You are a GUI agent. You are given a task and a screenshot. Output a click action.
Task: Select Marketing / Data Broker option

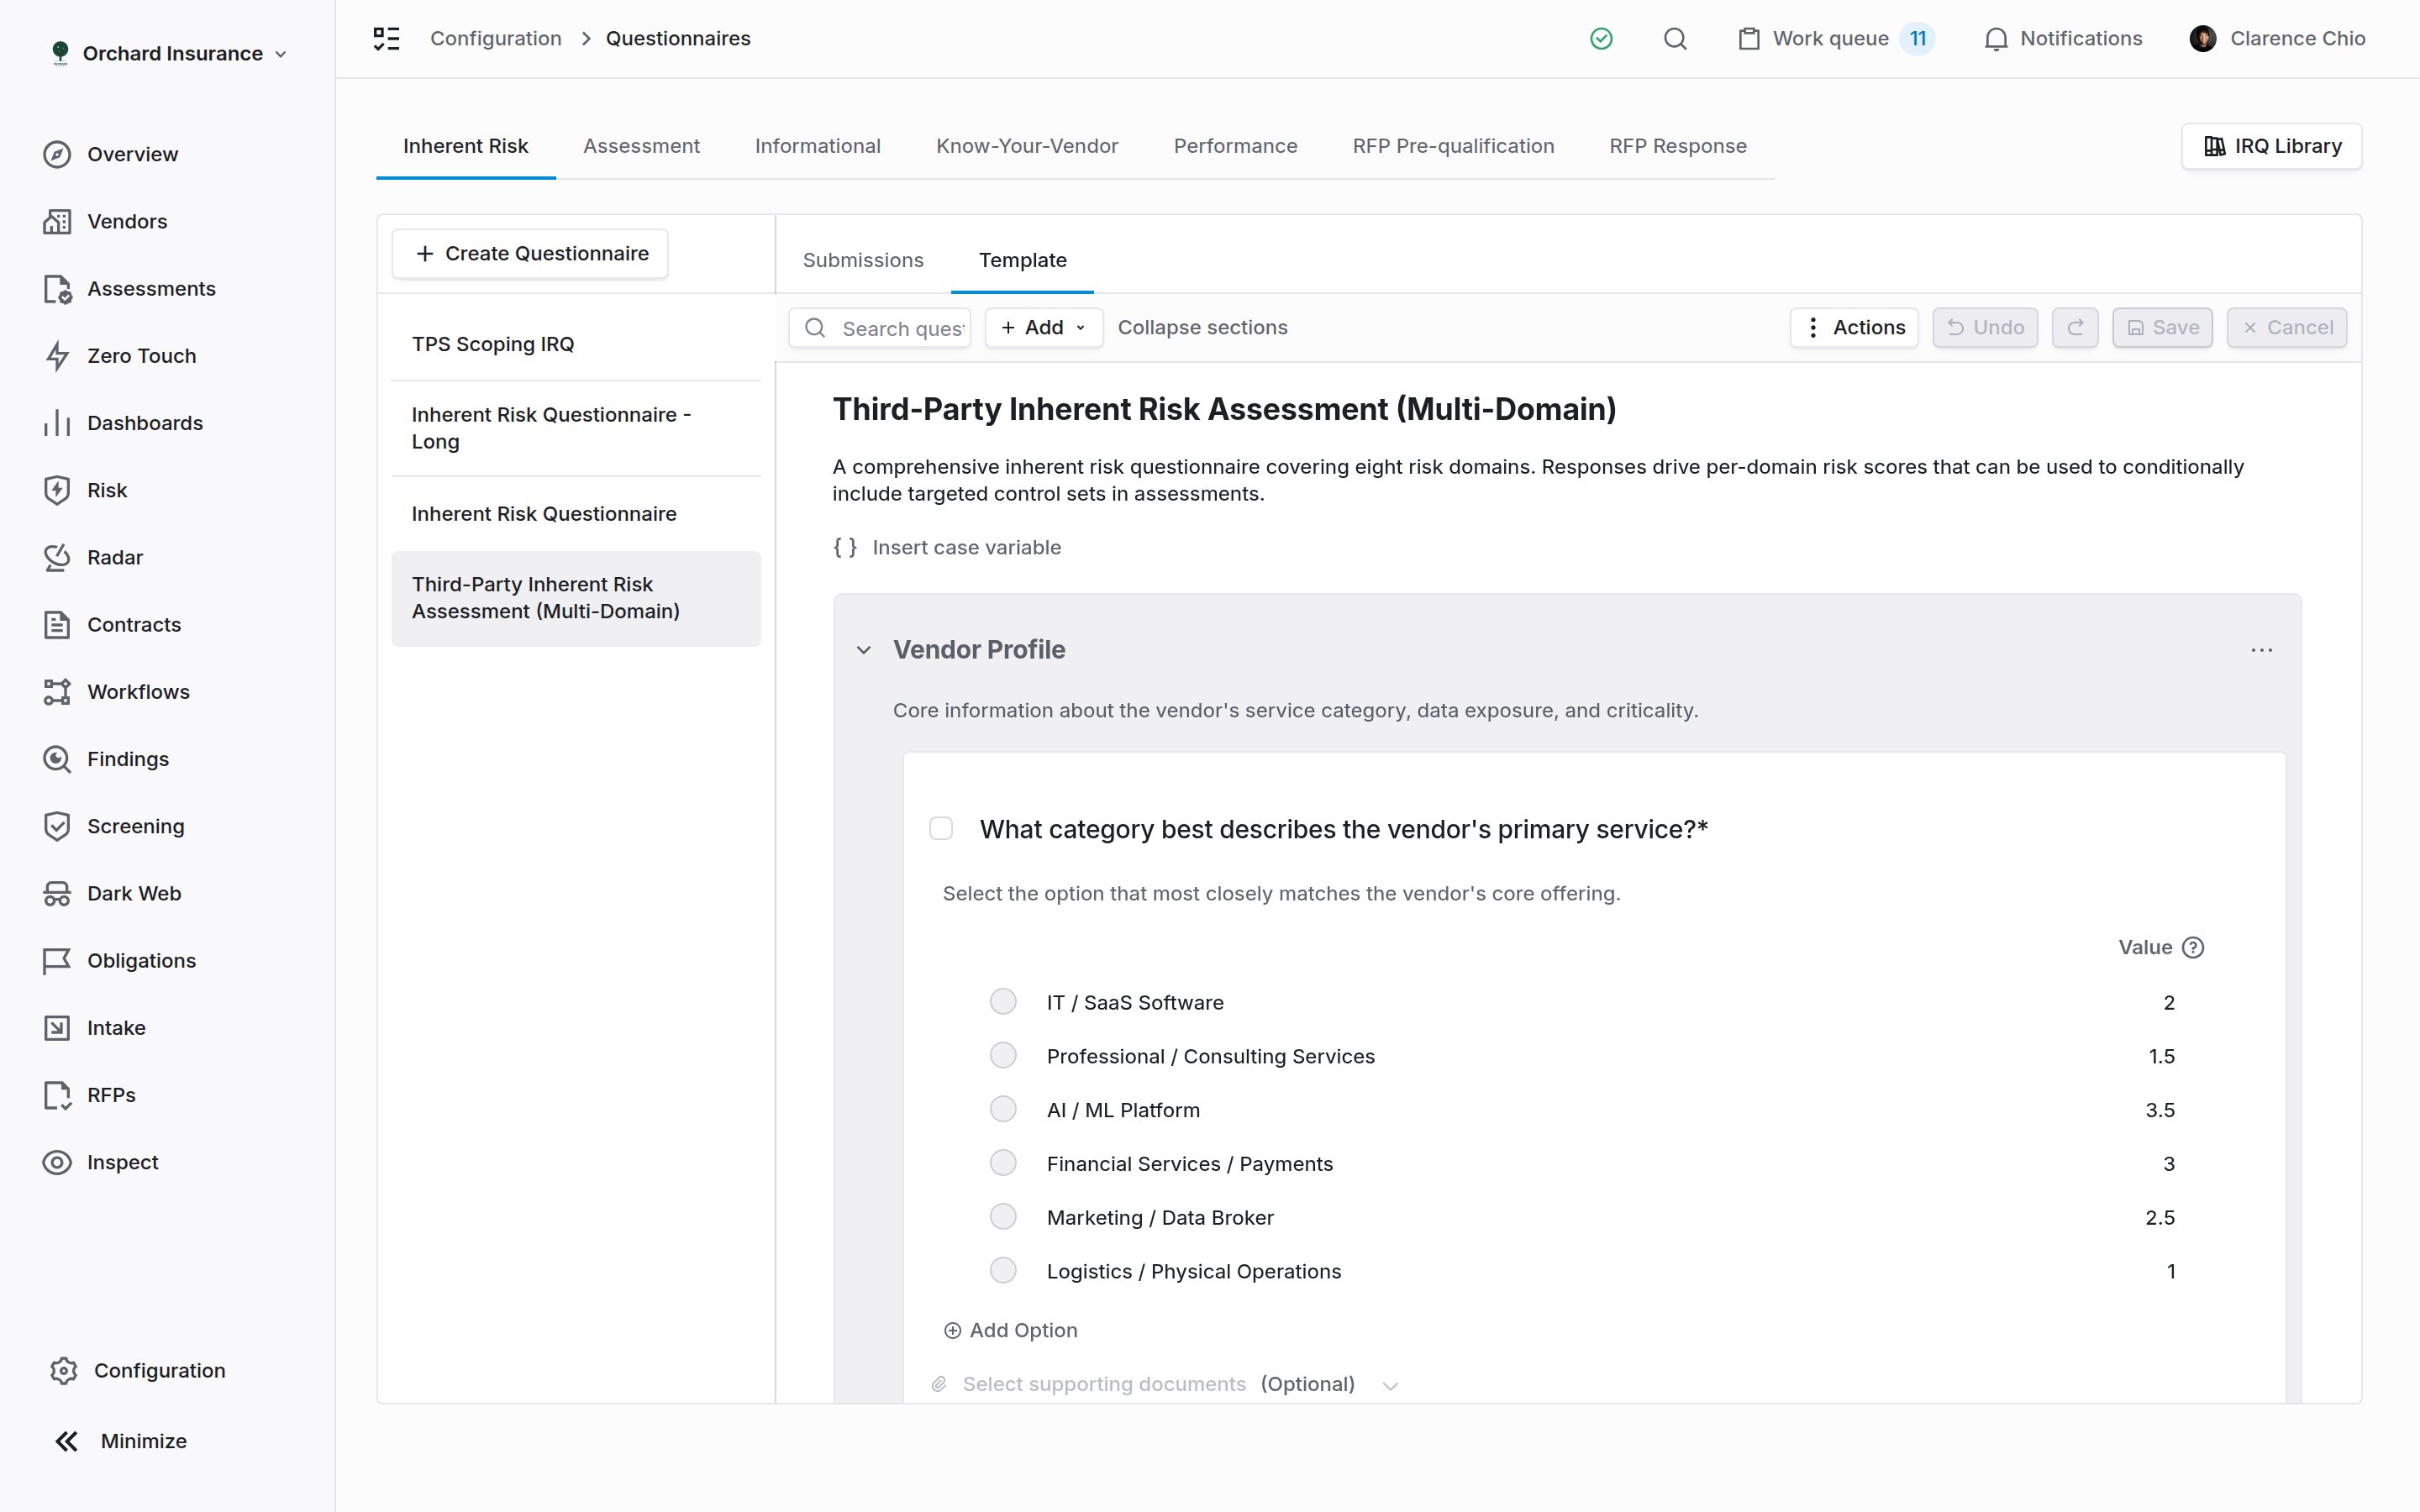pyautogui.click(x=1003, y=1217)
